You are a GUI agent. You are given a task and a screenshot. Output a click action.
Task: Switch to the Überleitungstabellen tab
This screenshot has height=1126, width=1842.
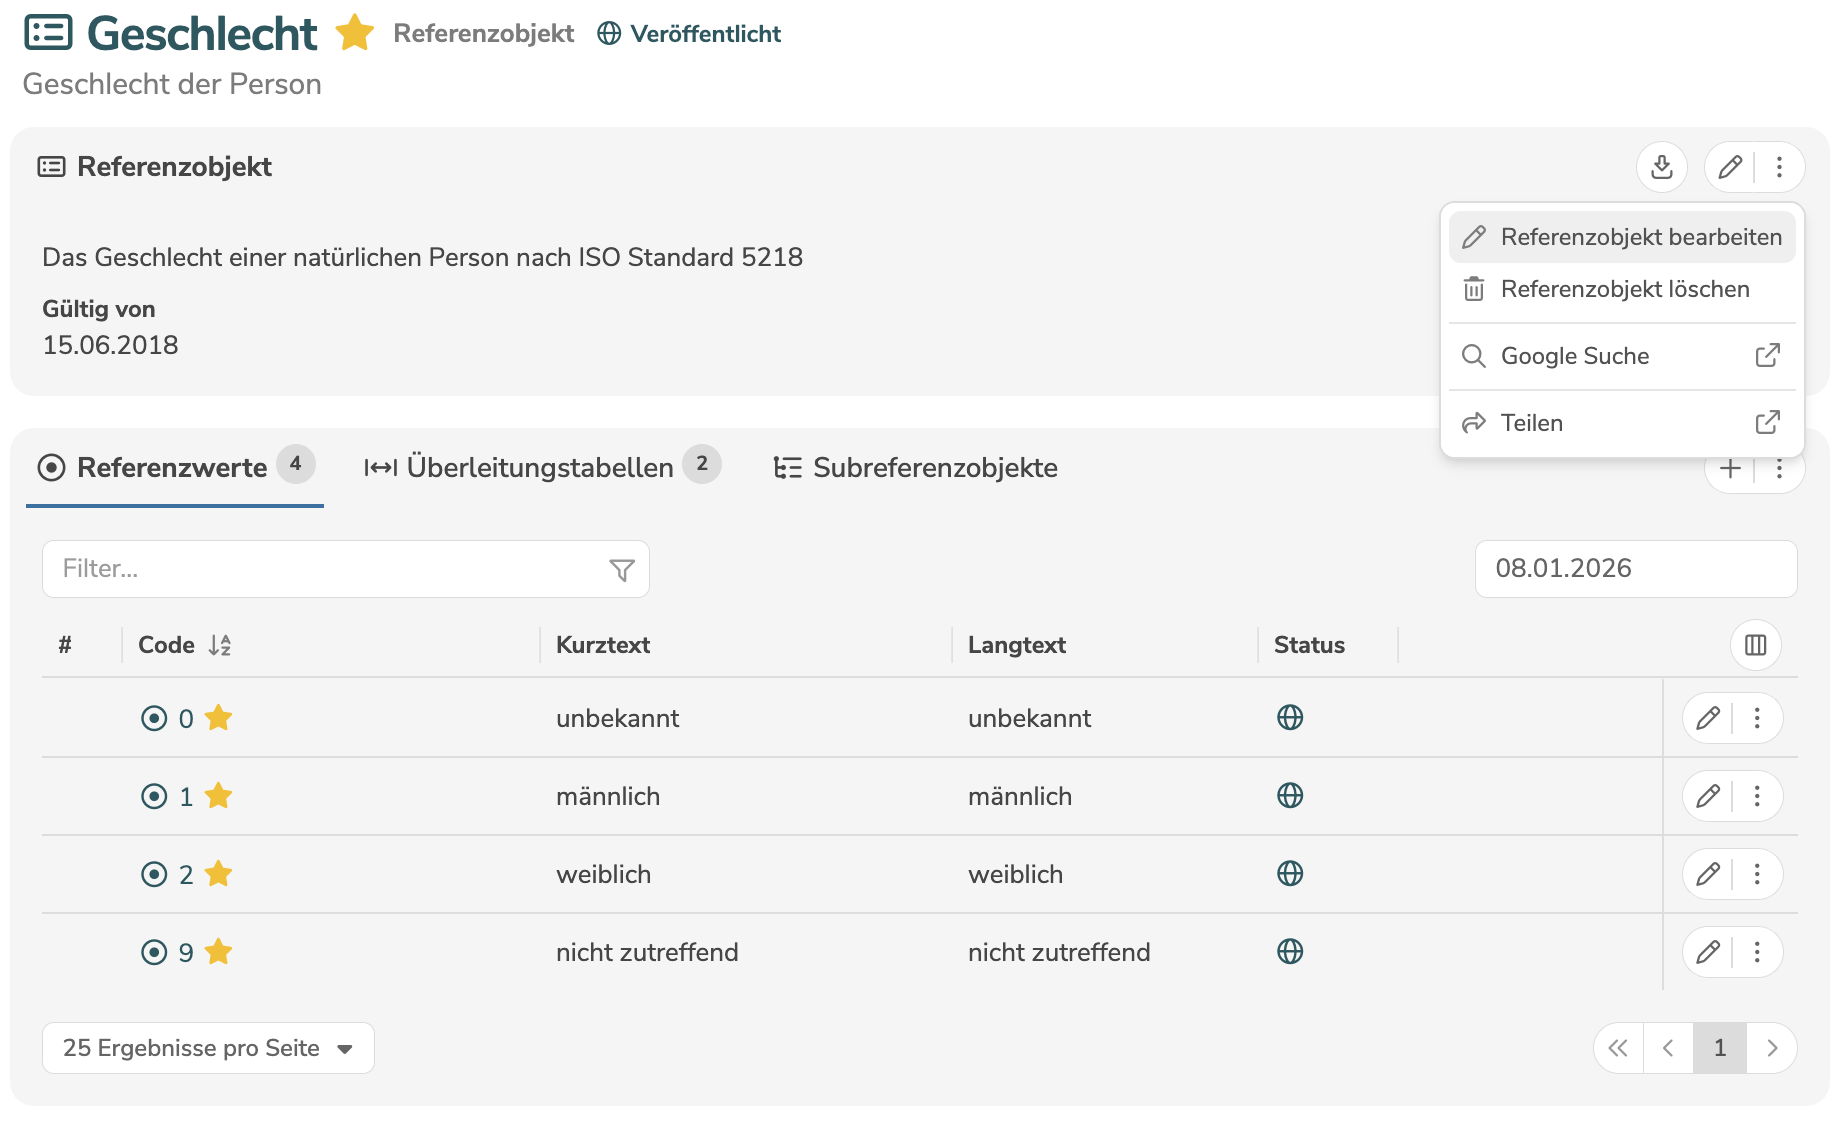(x=540, y=467)
